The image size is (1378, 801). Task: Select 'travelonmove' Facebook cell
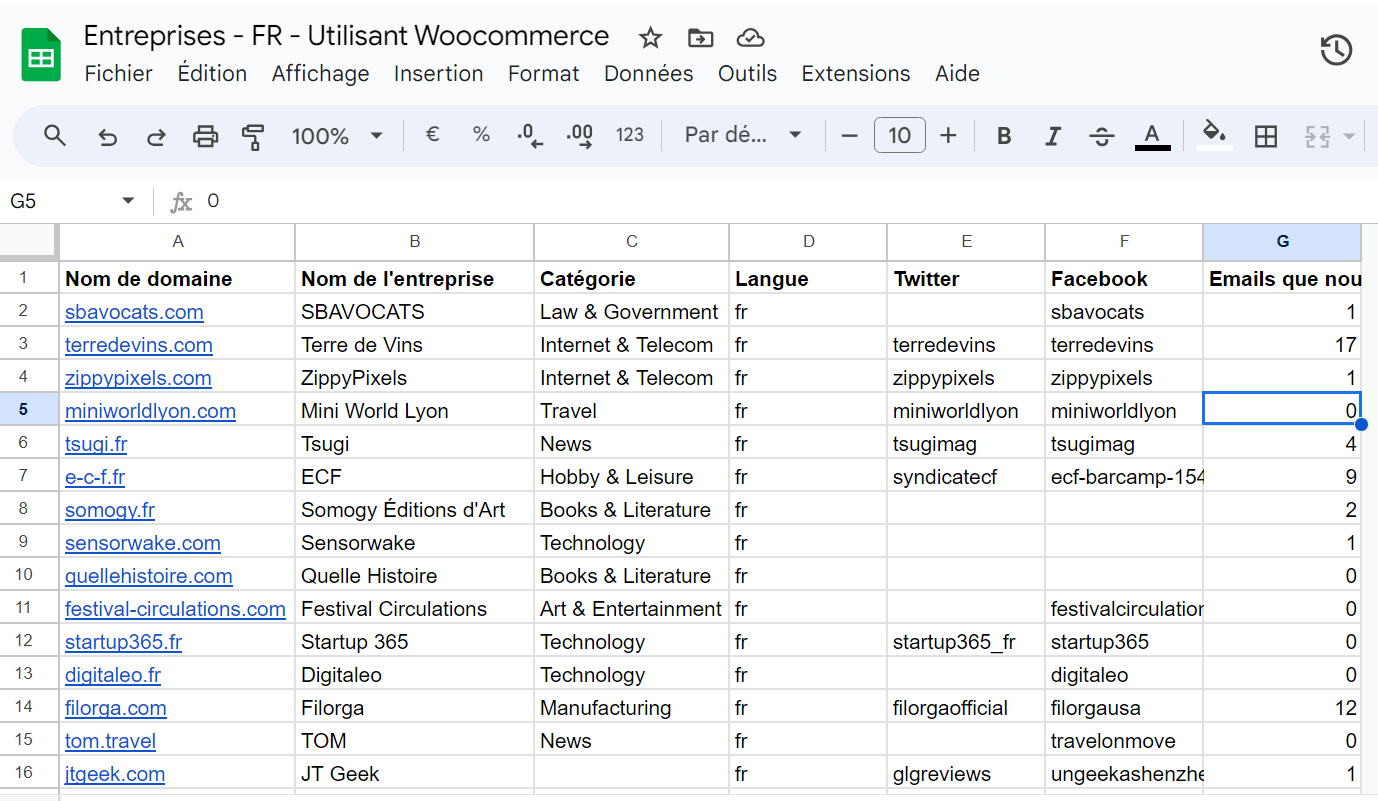[1124, 741]
